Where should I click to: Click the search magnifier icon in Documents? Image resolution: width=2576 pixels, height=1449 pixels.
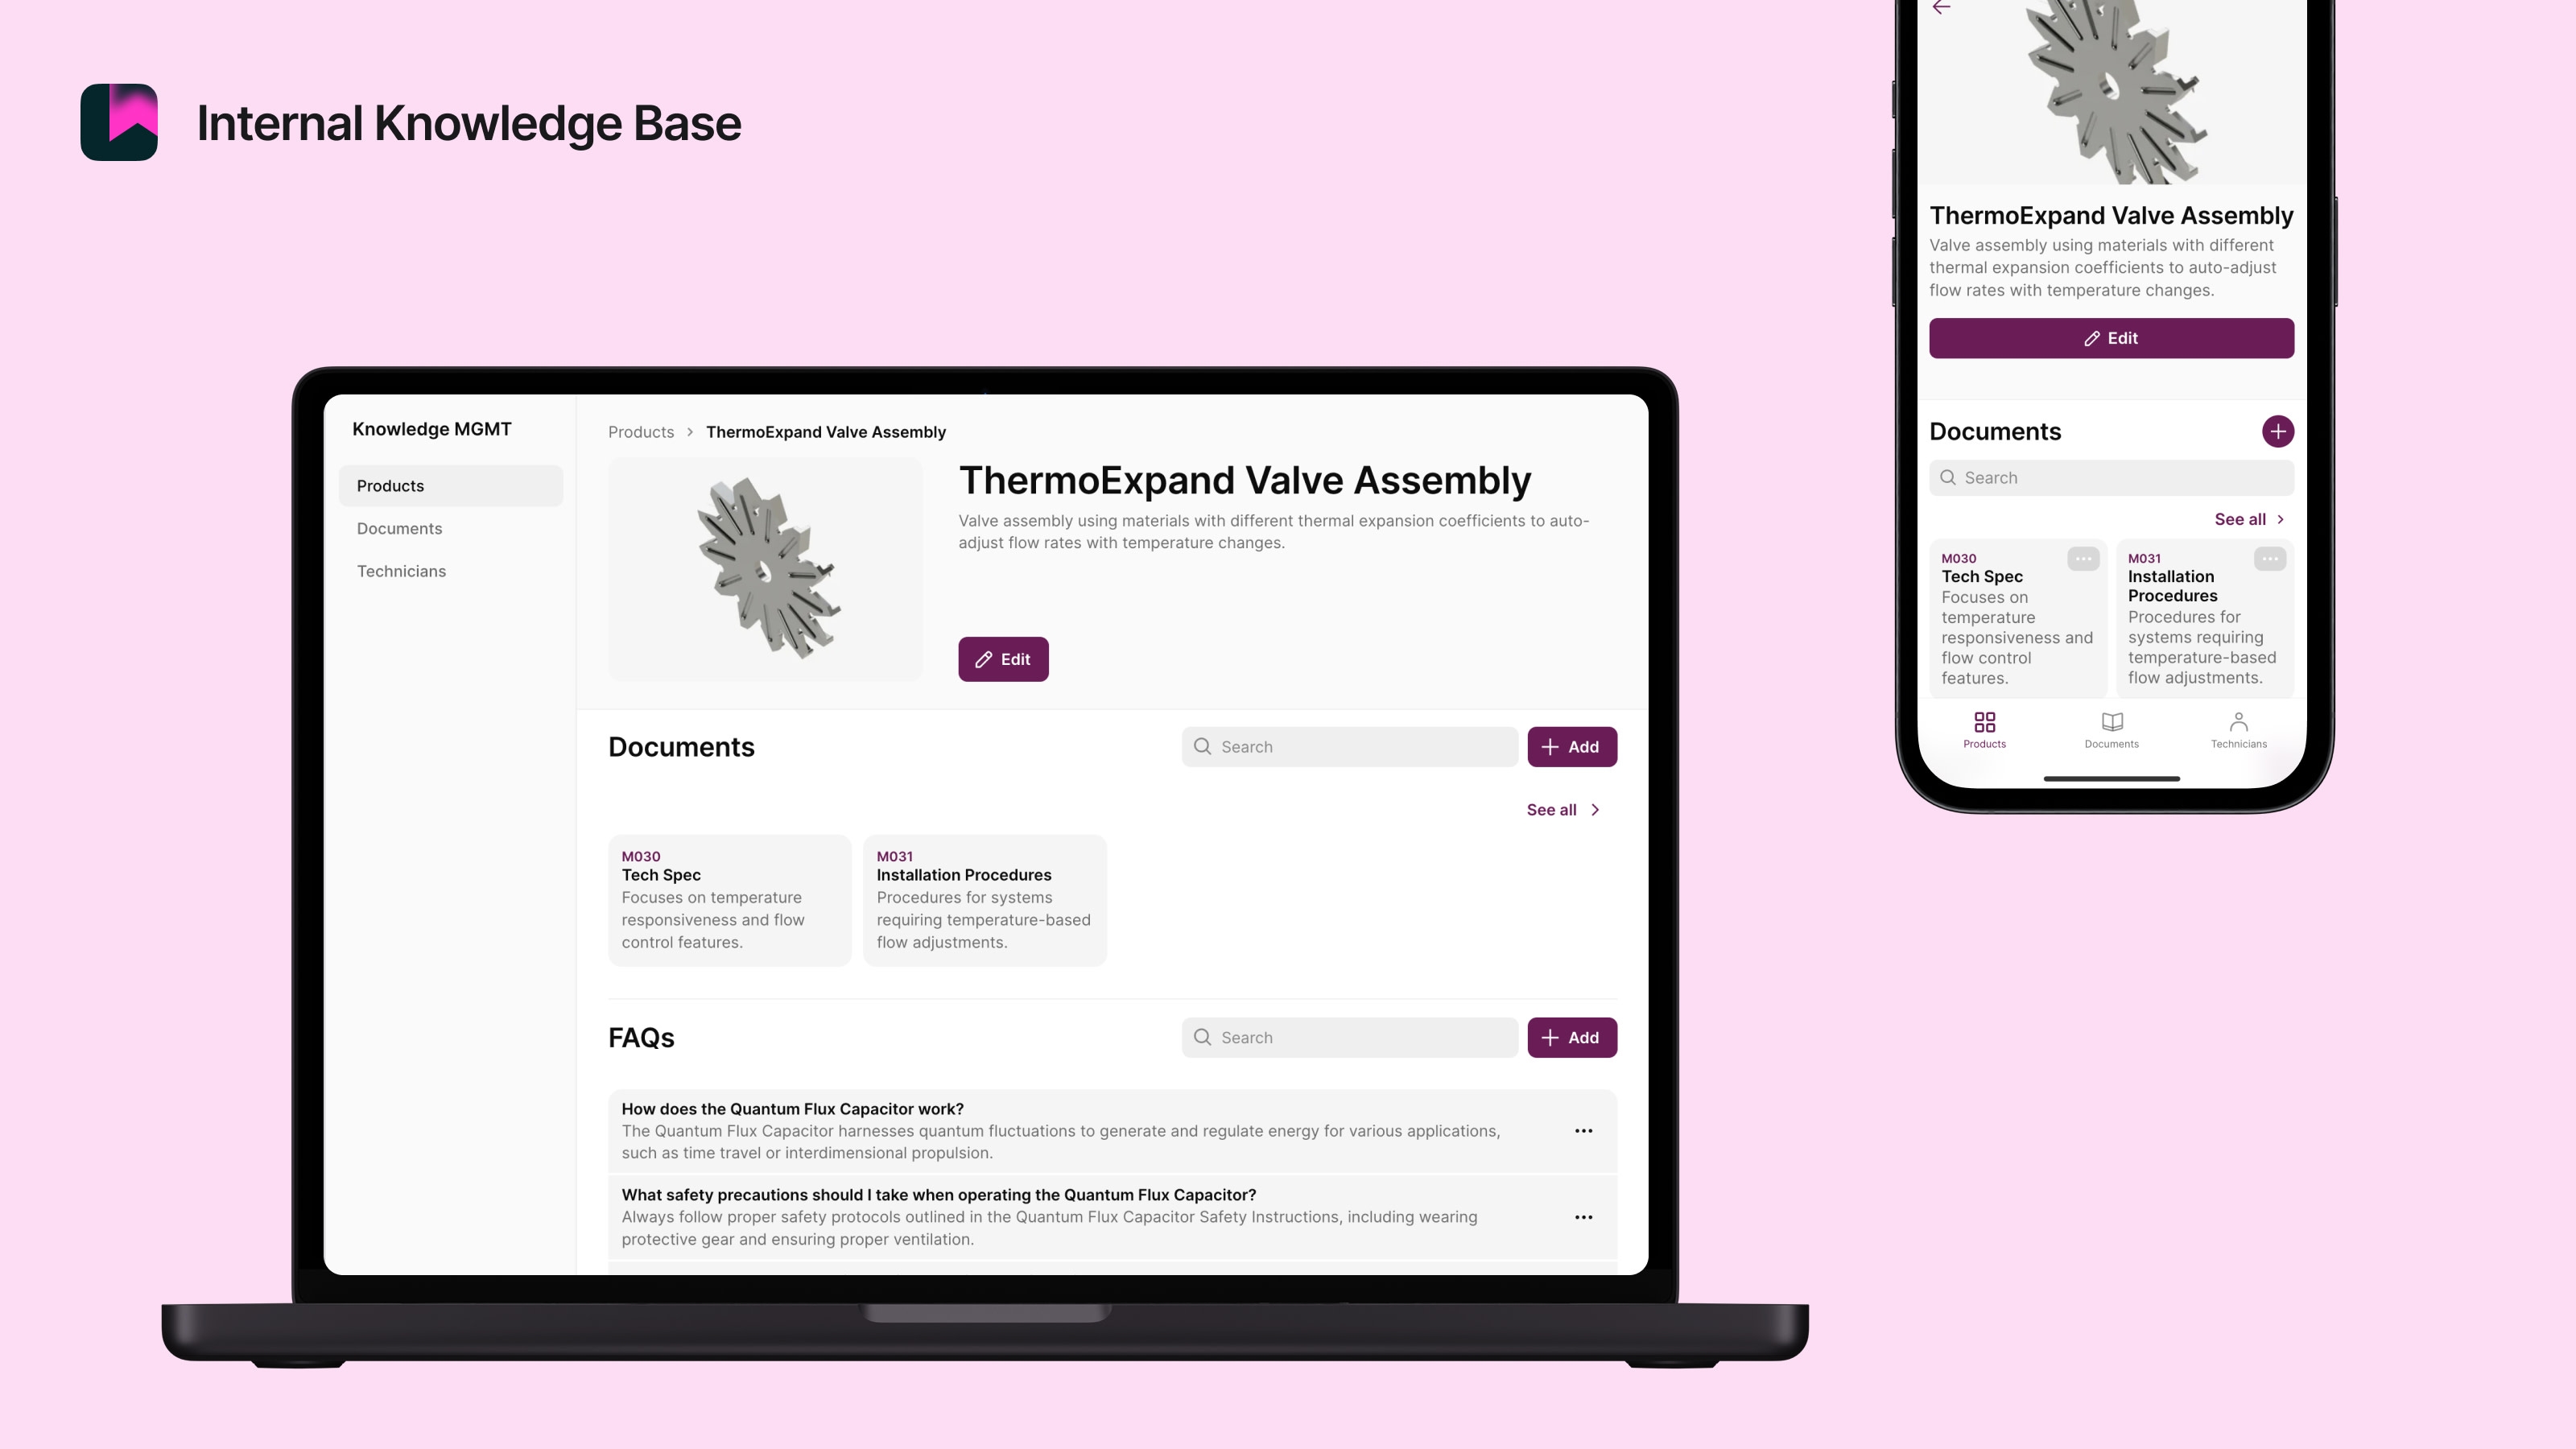pos(1203,745)
